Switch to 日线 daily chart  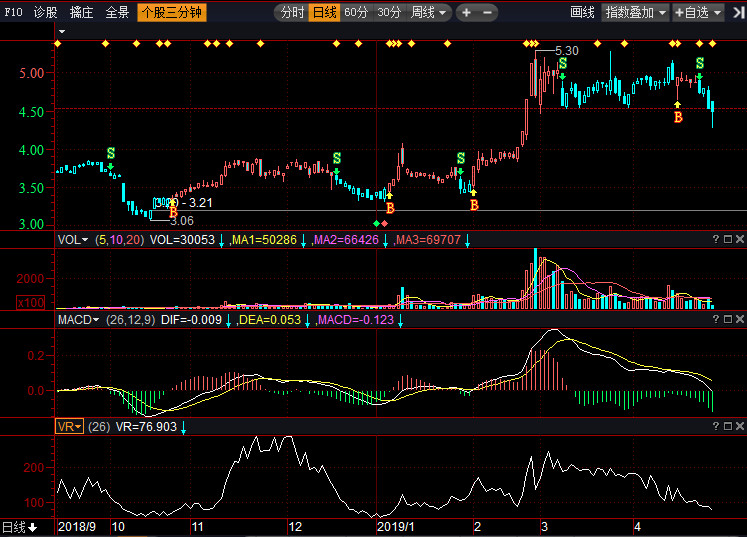[324, 12]
